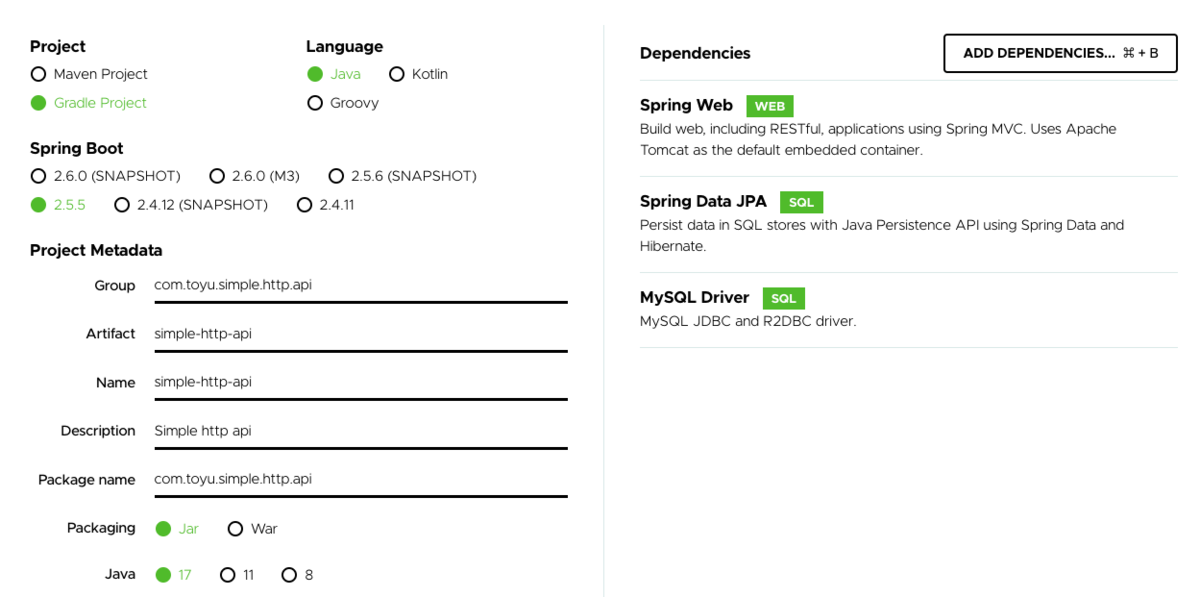Screen dimensions: 1200x597
Task: Select Spring Boot 2.4.12 (SNAPSHOT)
Action: pos(122,205)
